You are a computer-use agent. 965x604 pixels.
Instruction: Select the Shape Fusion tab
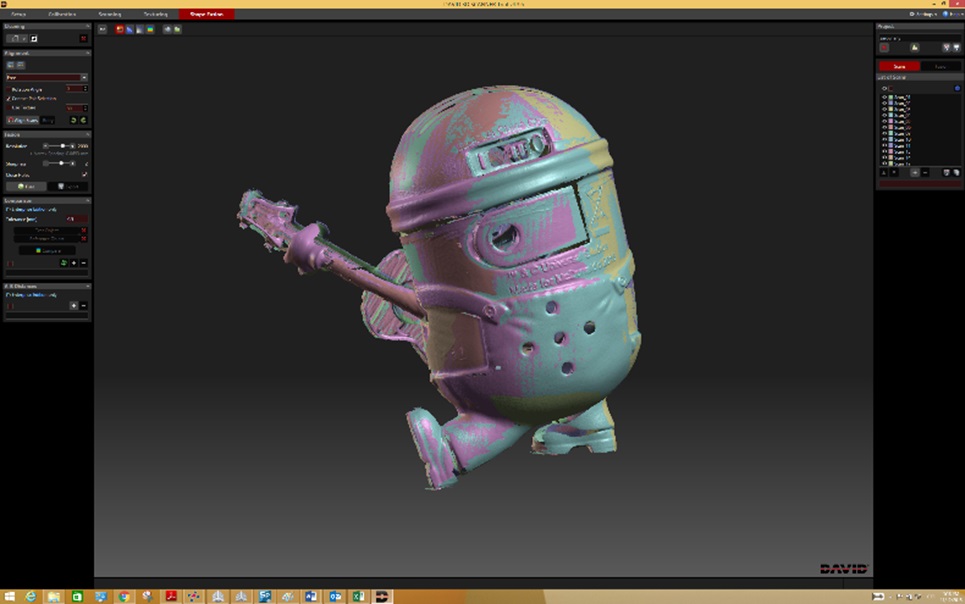click(x=206, y=14)
